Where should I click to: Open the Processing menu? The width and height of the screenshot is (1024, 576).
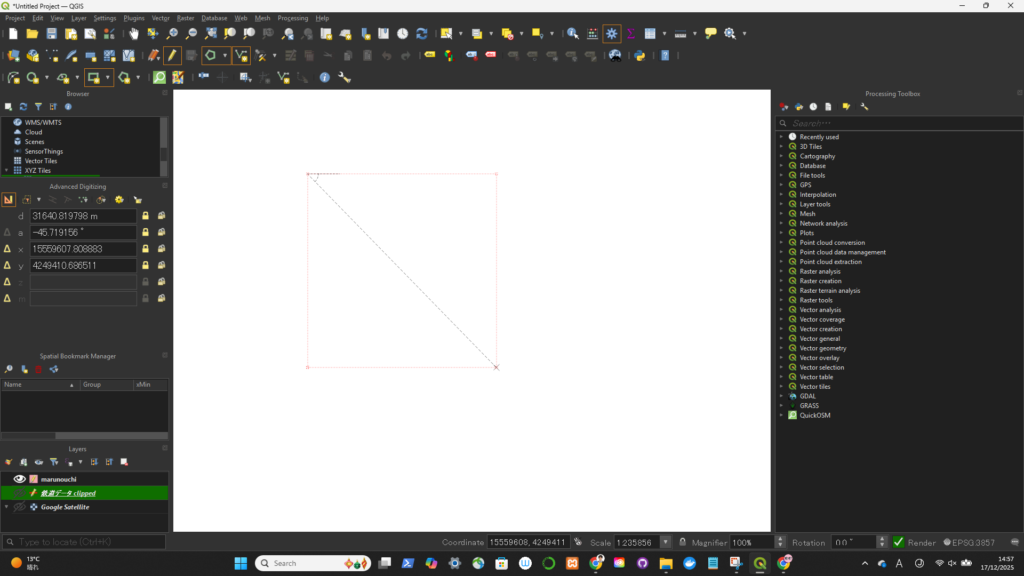[292, 18]
